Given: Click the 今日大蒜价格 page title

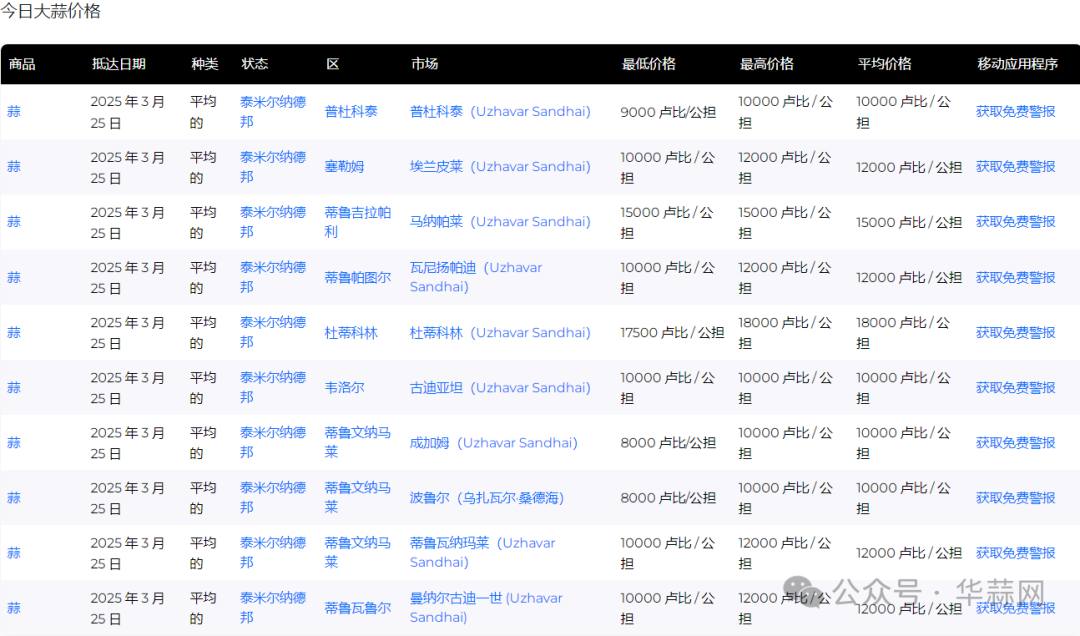Looking at the screenshot, I should coord(50,11).
